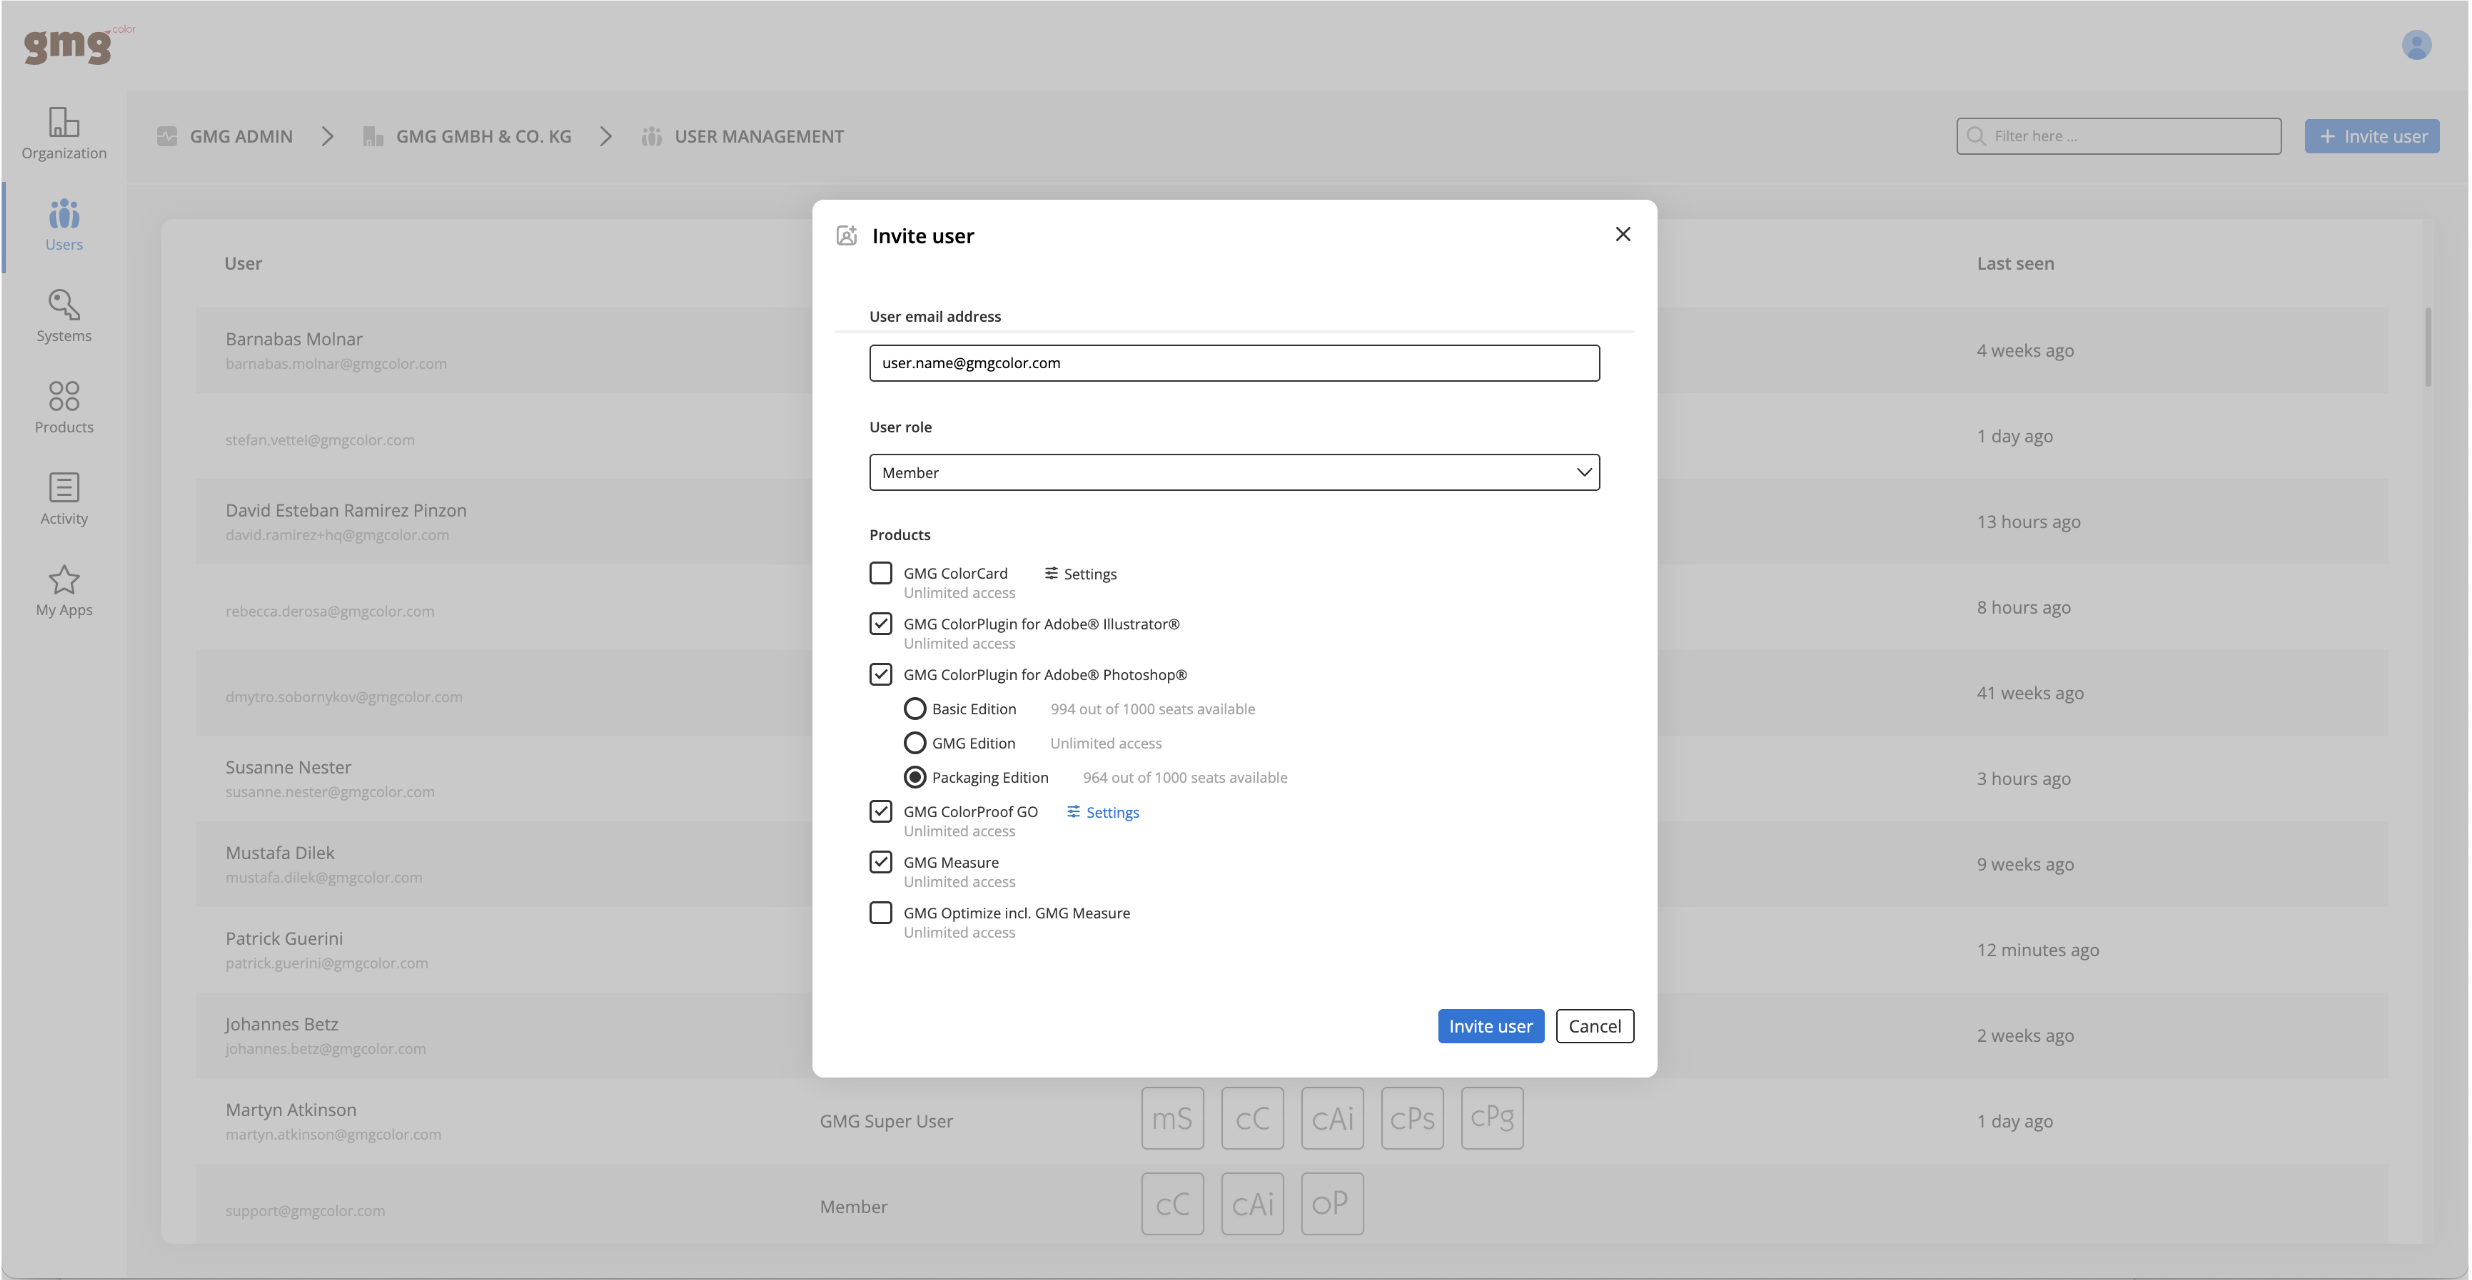Open Systems from the sidebar

coord(64,316)
